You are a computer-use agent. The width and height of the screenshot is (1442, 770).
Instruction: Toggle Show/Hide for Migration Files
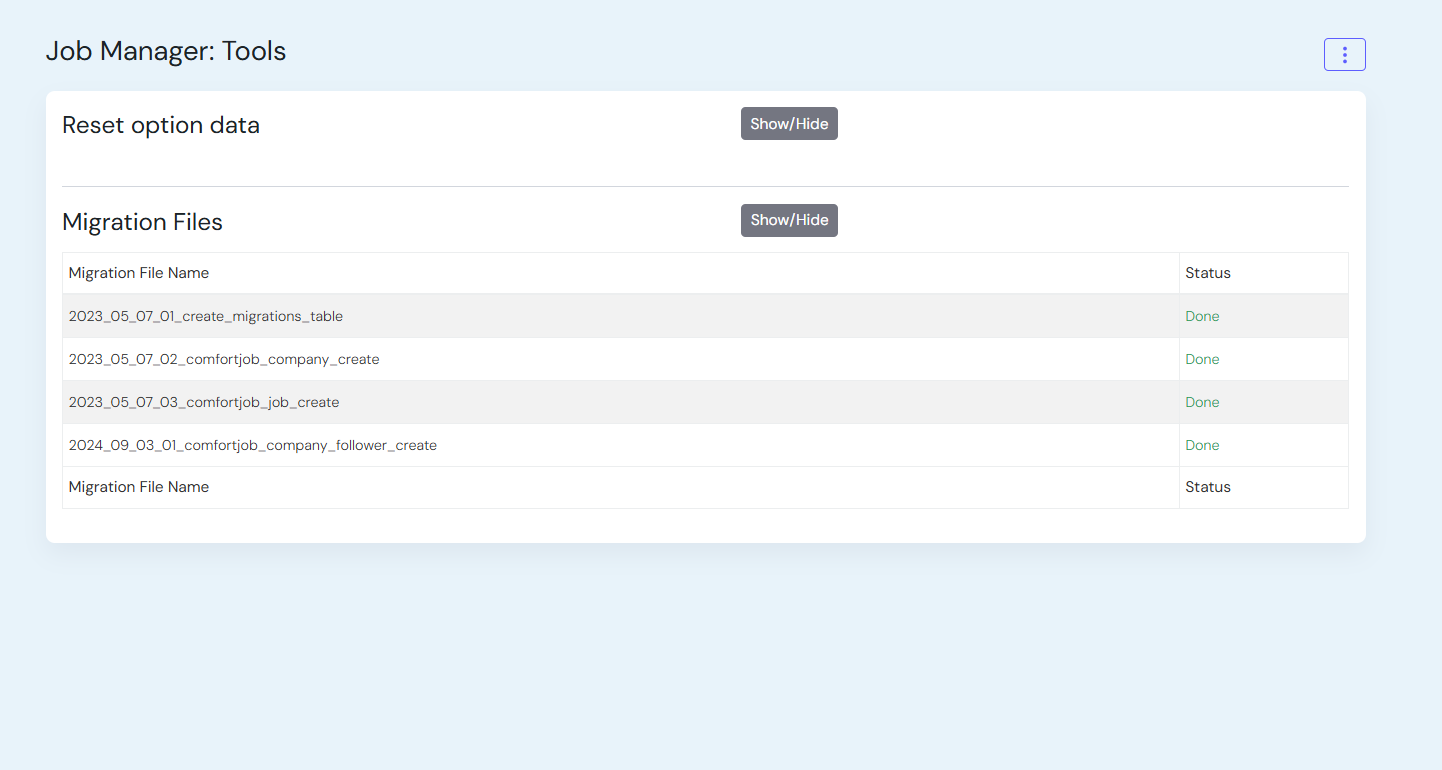[789, 220]
